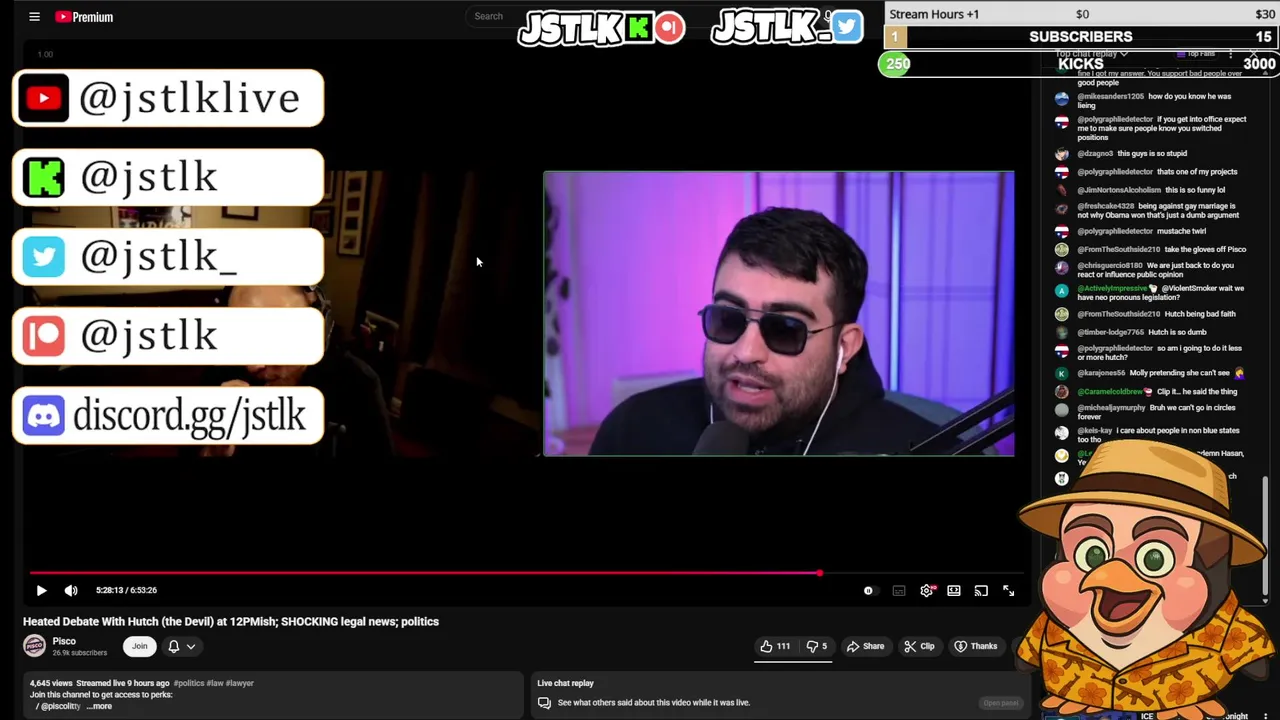Click @keis-kay username in chat
Viewport: 1280px width, 720px height.
(x=1094, y=431)
